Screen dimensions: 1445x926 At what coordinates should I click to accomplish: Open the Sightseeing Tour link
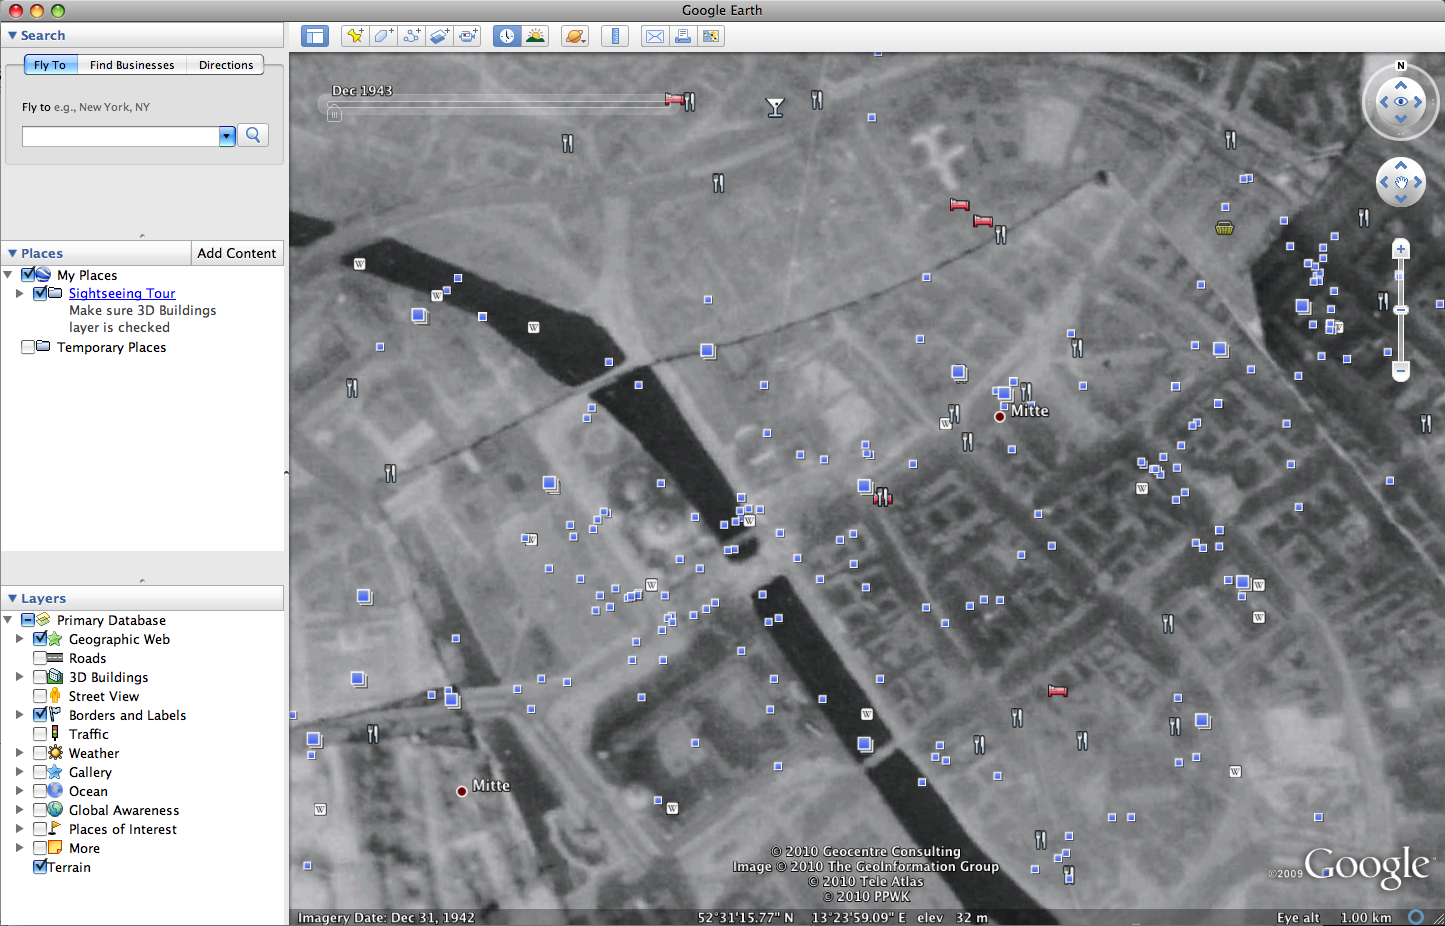[121, 293]
